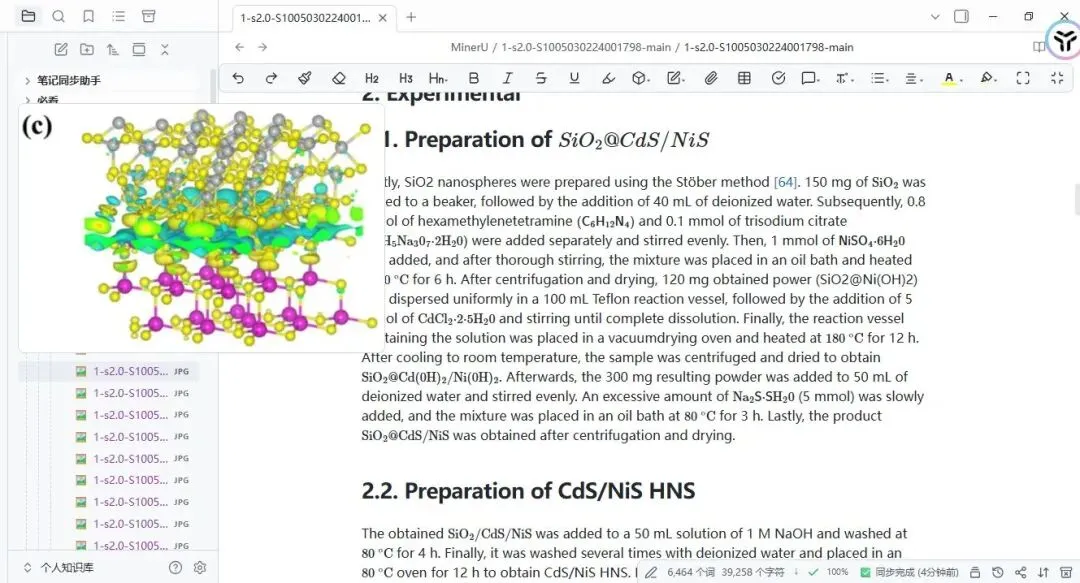Click the up-down sync arrows icon
This screenshot has width=1080, height=583.
1043,572
